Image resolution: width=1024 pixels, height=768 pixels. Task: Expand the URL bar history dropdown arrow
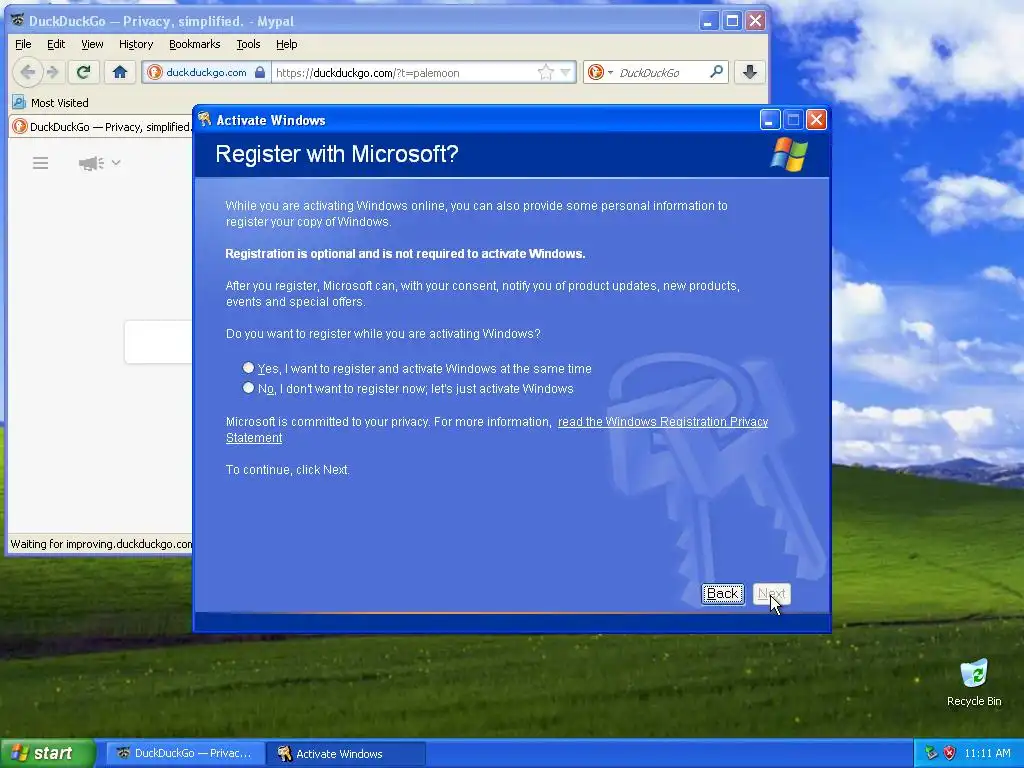pos(566,72)
